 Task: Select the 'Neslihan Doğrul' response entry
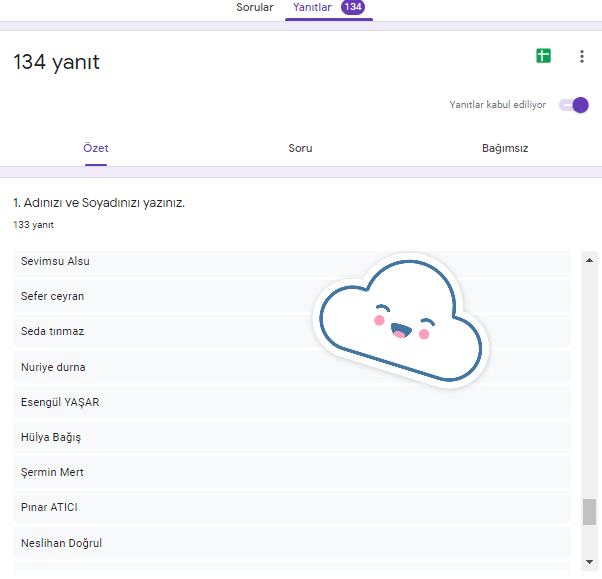tap(291, 543)
